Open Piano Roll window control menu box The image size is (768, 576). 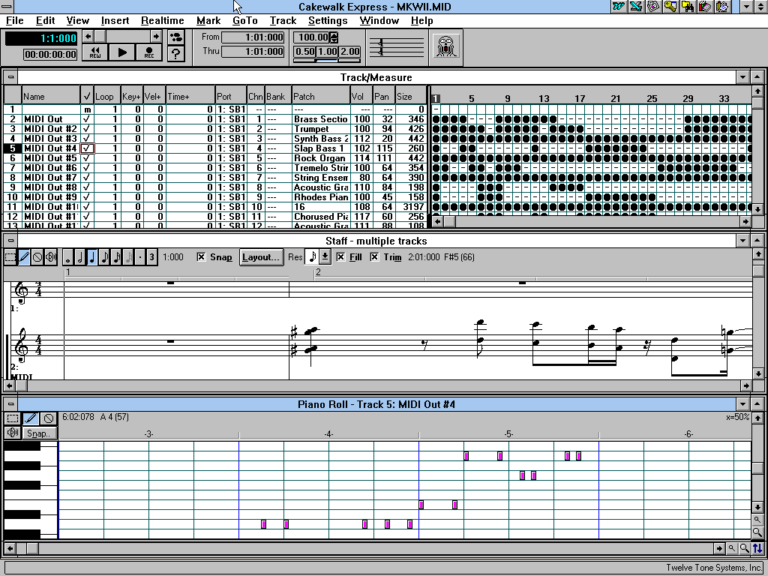pyautogui.click(x=10, y=404)
